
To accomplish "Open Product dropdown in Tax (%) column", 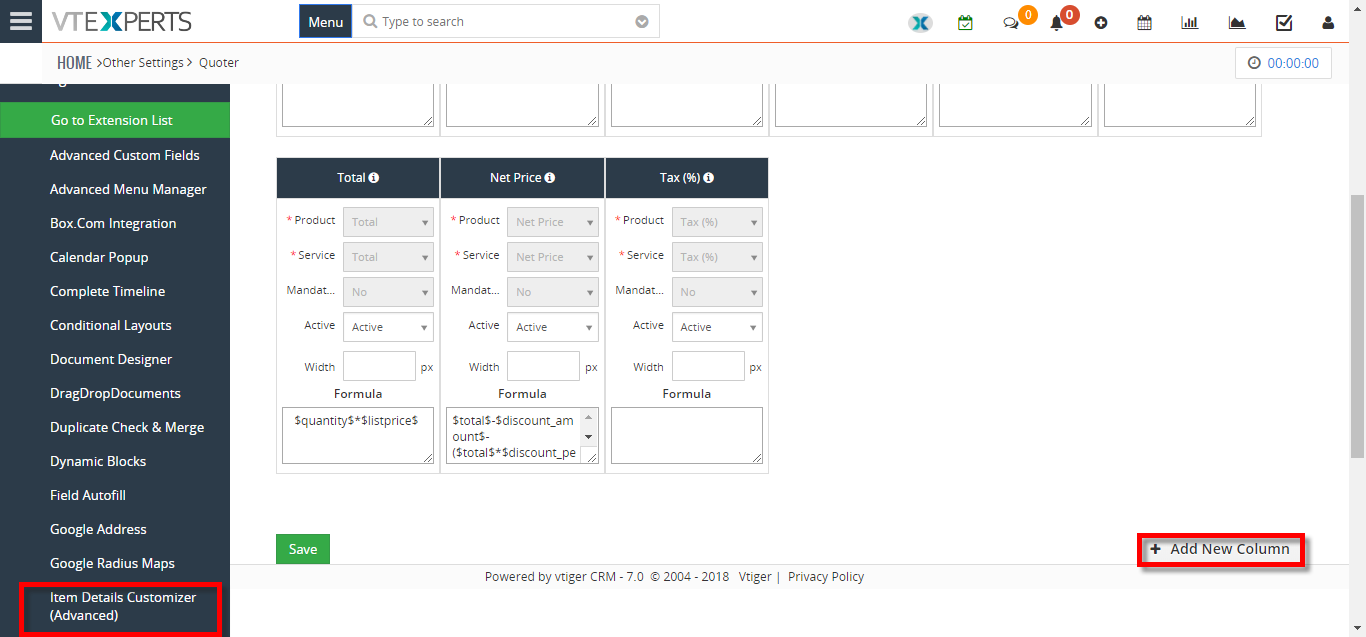I will tap(717, 222).
